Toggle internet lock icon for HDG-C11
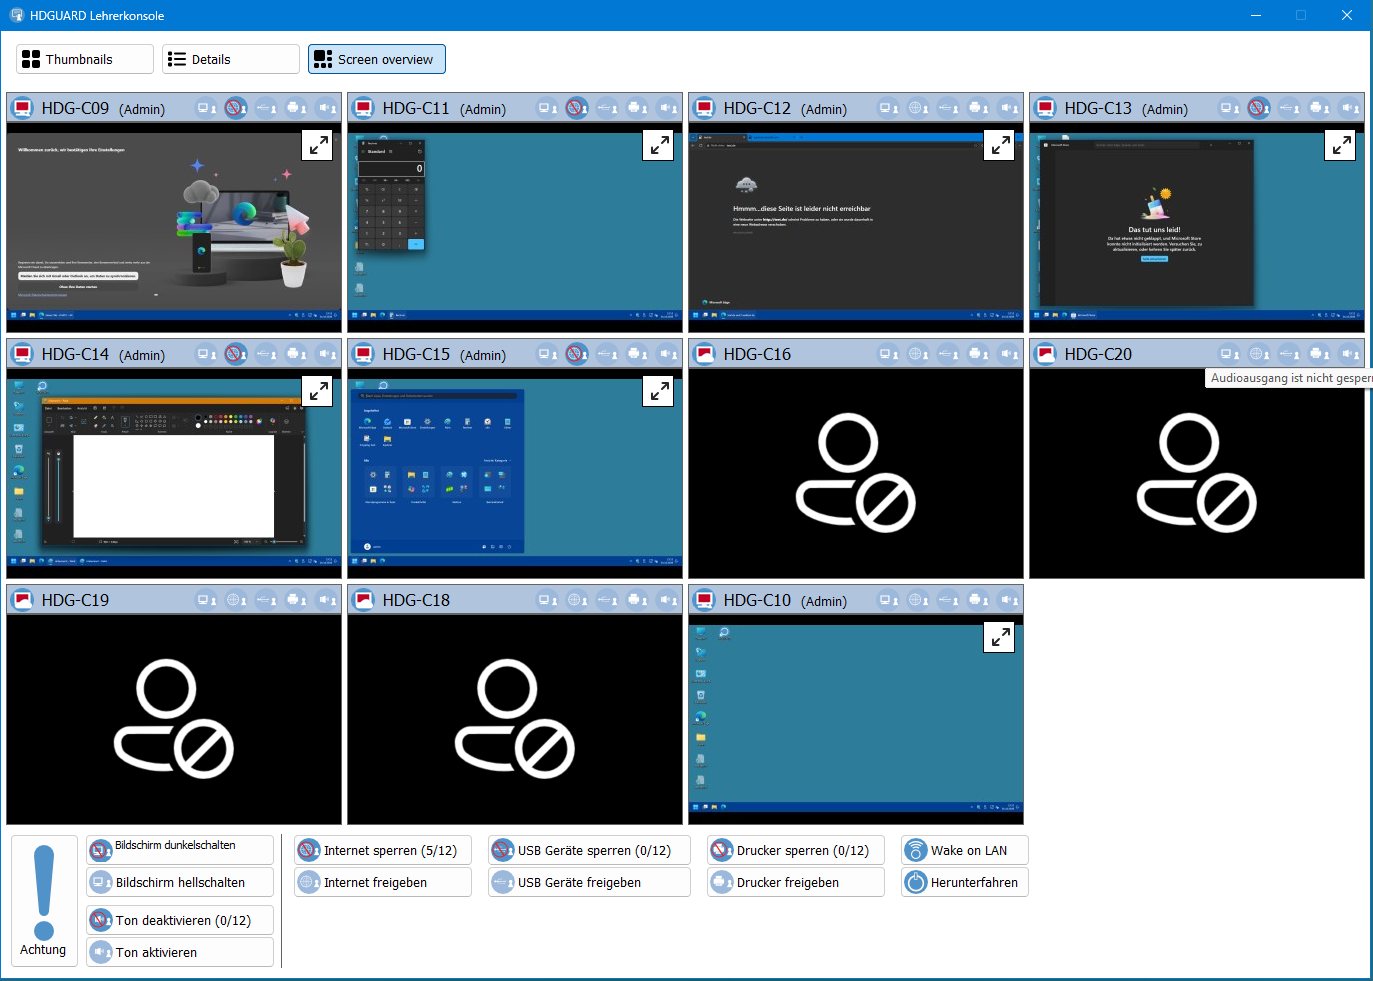The height and width of the screenshot is (981, 1373). click(x=577, y=108)
